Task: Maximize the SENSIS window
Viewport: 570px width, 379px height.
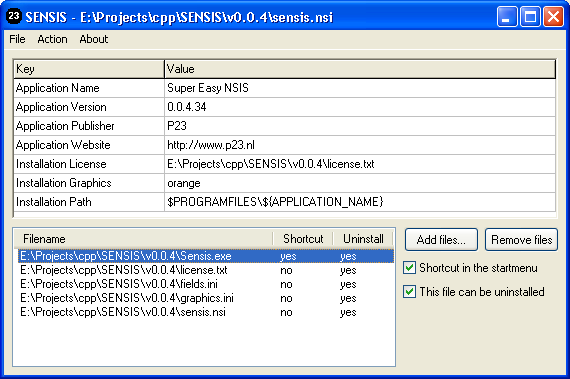Action: (530, 17)
